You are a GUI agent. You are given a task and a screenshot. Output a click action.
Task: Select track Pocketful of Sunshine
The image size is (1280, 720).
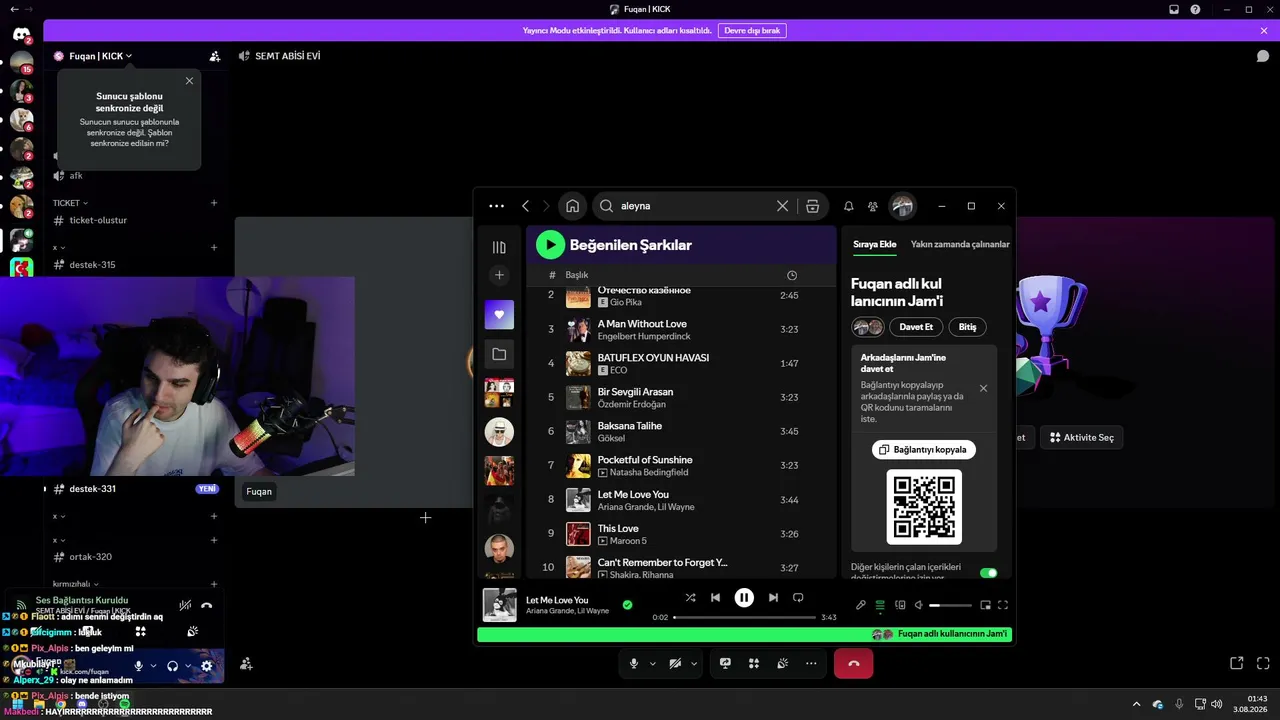pyautogui.click(x=681, y=465)
